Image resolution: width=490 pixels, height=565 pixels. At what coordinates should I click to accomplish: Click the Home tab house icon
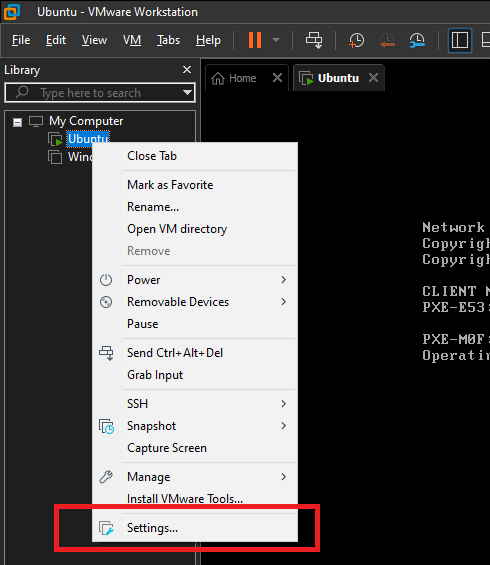tap(218, 78)
